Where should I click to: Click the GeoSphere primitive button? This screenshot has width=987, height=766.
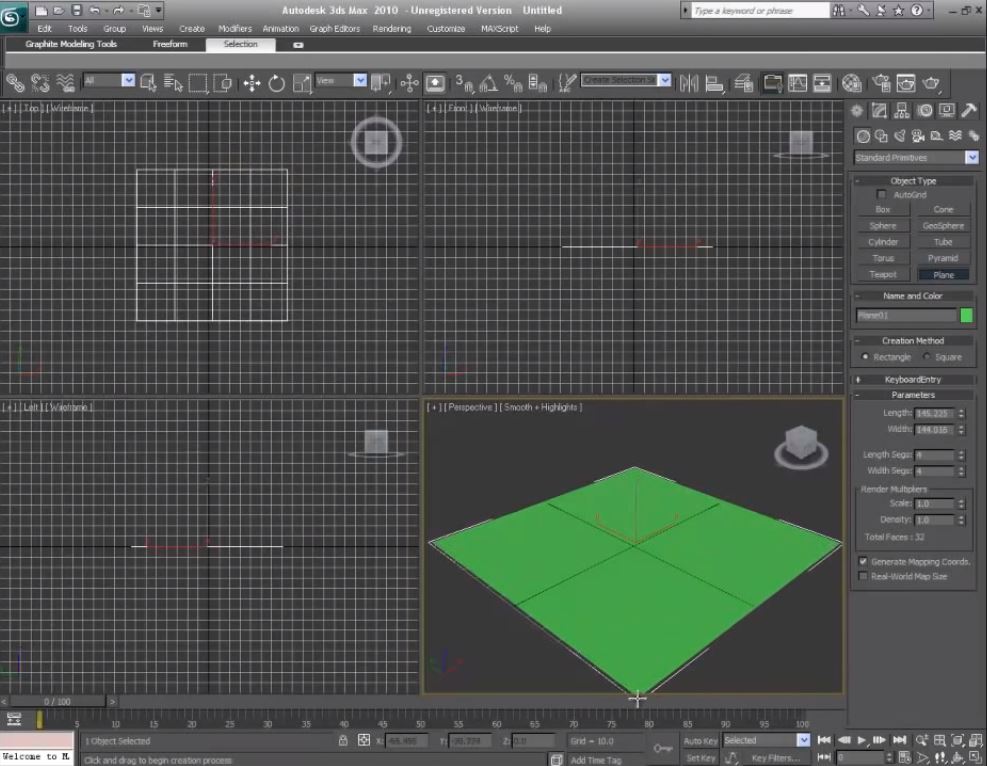pyautogui.click(x=943, y=226)
